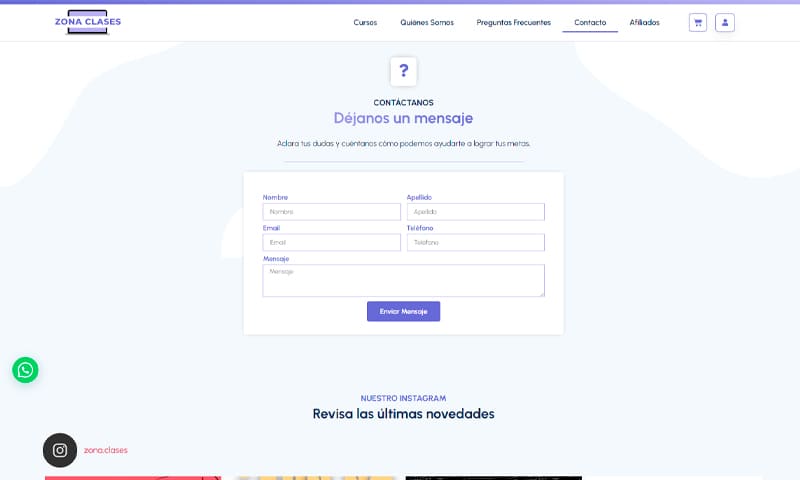The image size is (800, 480).
Task: Click the Nombre input field
Action: (x=332, y=212)
